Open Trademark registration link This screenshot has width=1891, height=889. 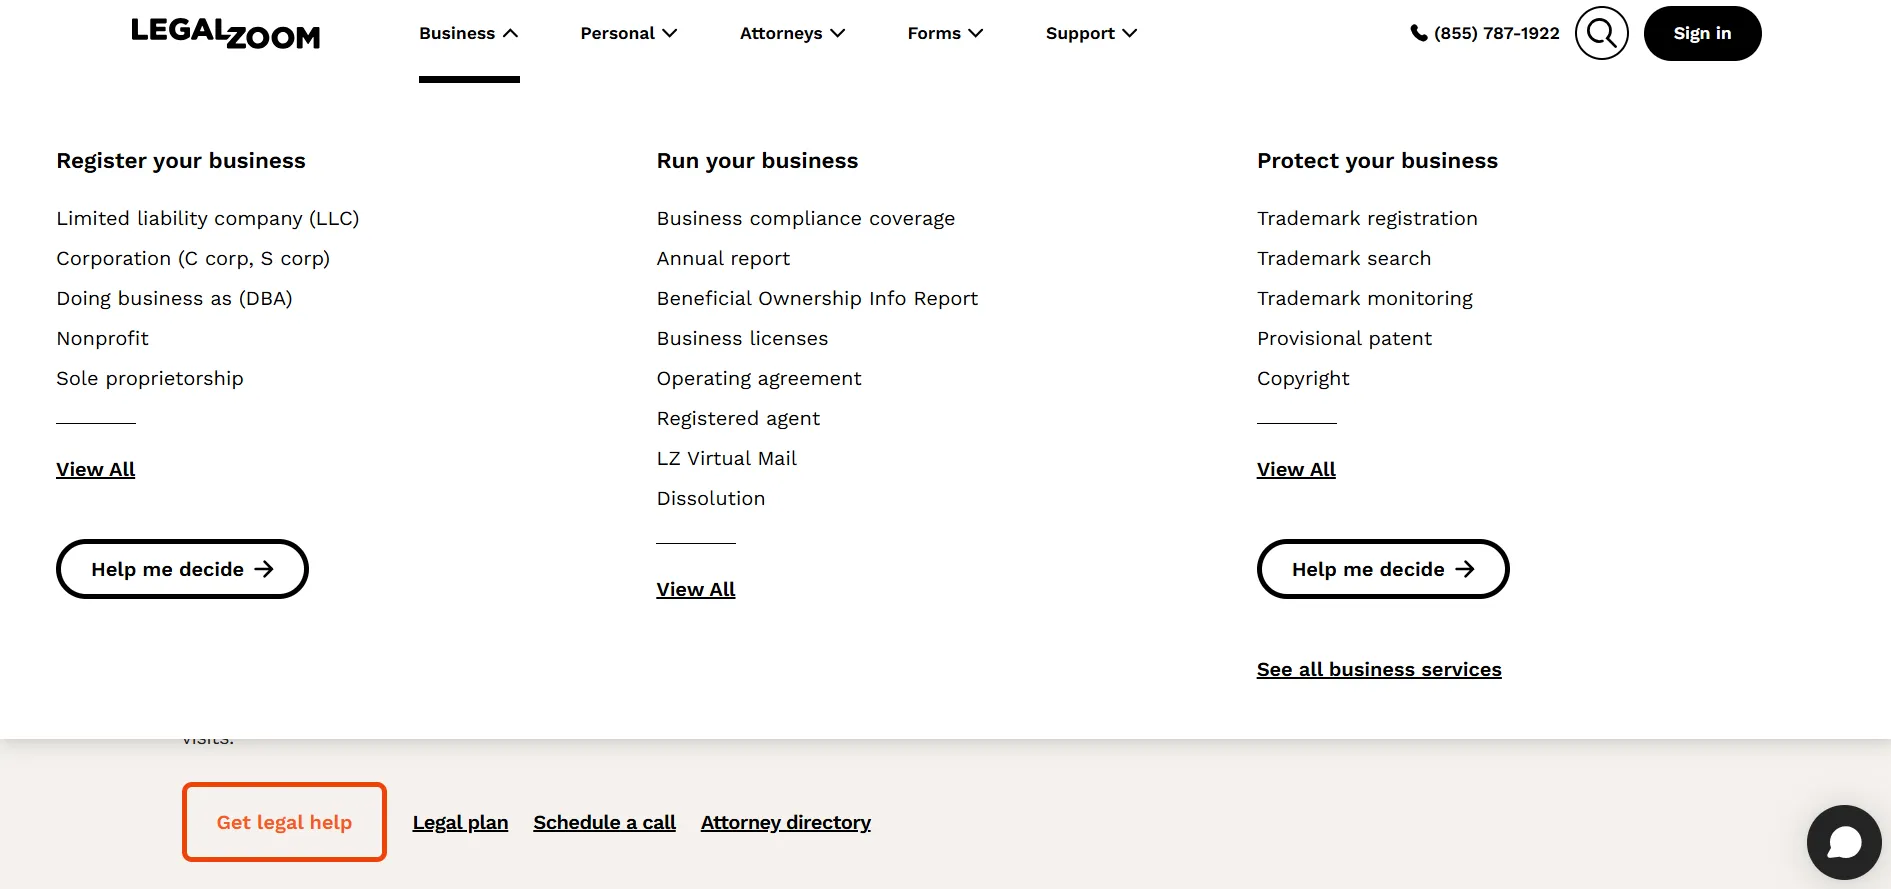(x=1366, y=219)
